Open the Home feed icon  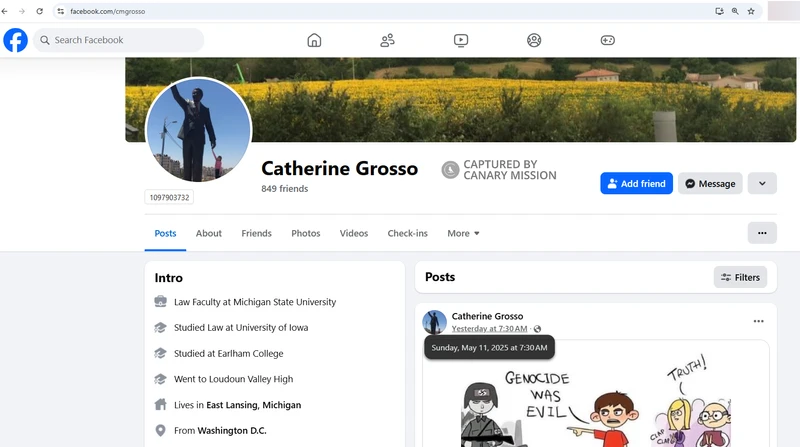click(x=314, y=40)
